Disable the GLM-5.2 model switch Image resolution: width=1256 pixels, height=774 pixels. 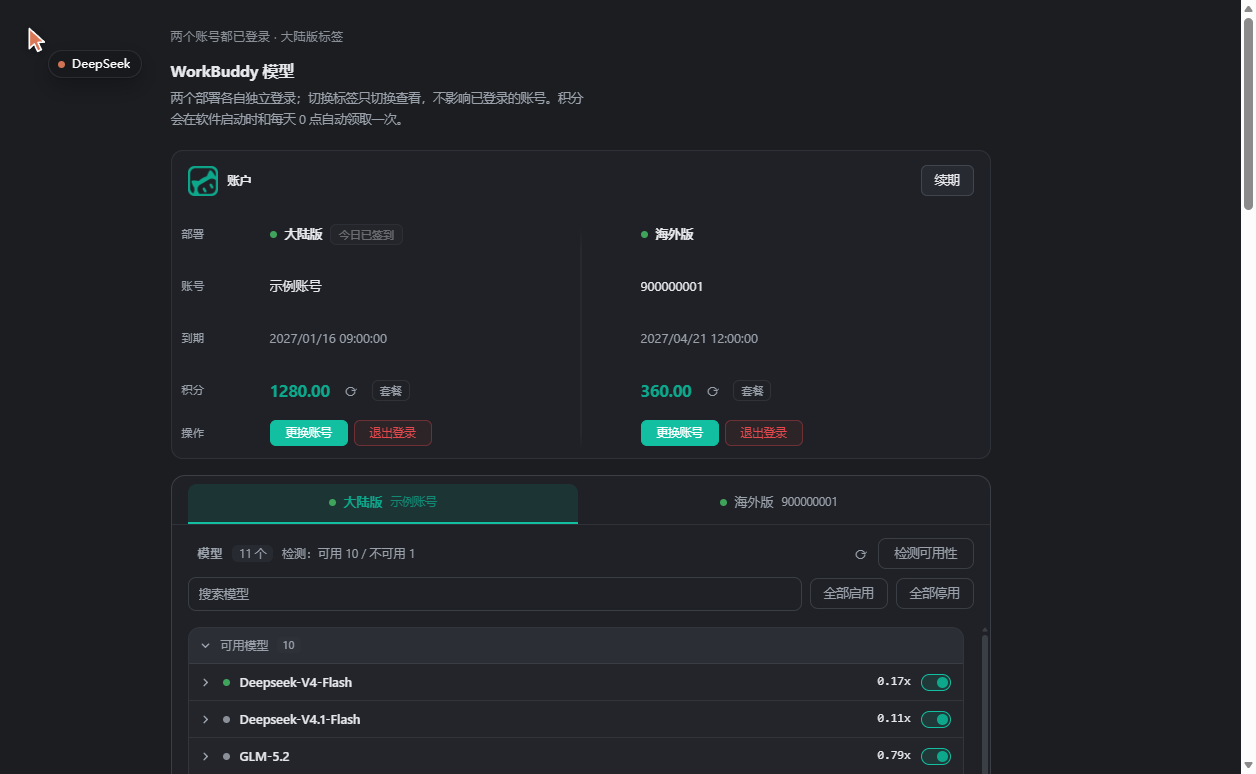[x=936, y=756]
